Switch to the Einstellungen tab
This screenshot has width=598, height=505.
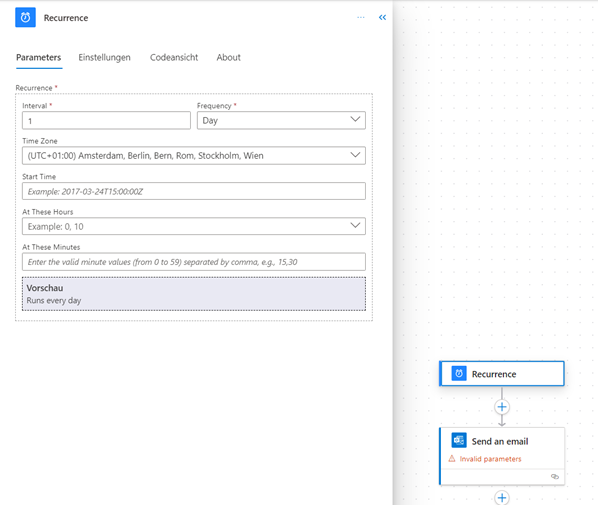104,58
